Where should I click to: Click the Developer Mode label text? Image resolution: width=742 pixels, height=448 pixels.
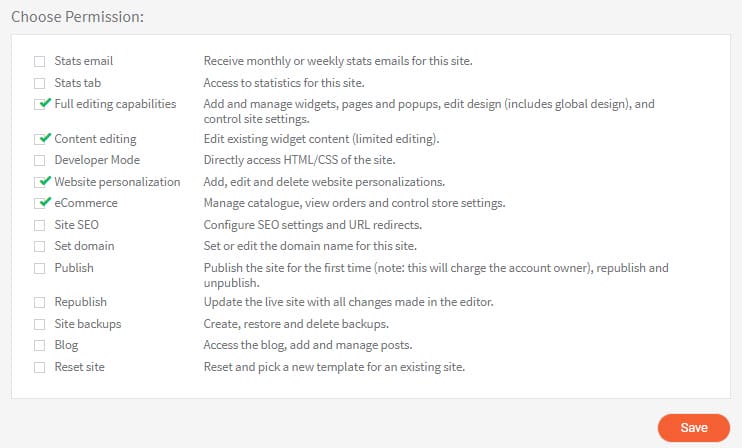(97, 160)
